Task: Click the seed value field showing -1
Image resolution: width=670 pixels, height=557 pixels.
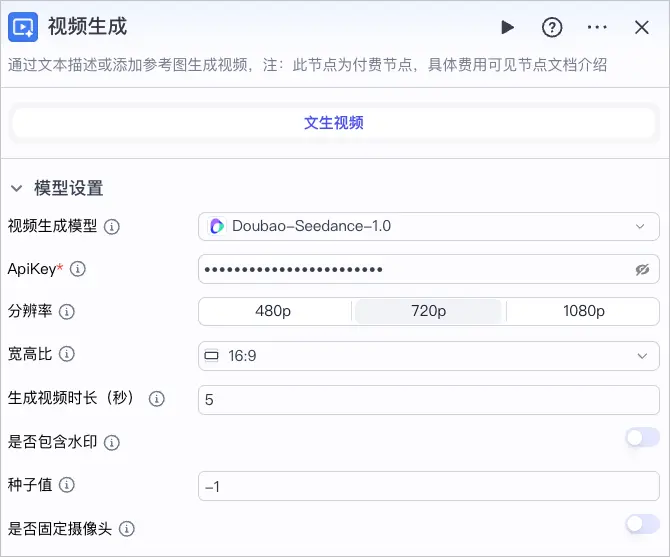Action: 429,486
